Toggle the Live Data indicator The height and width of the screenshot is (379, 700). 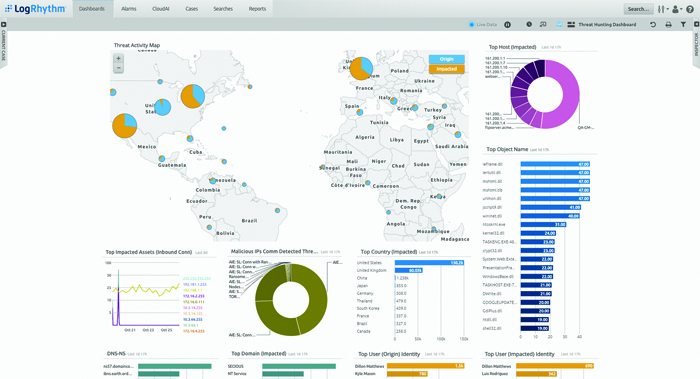coord(483,25)
